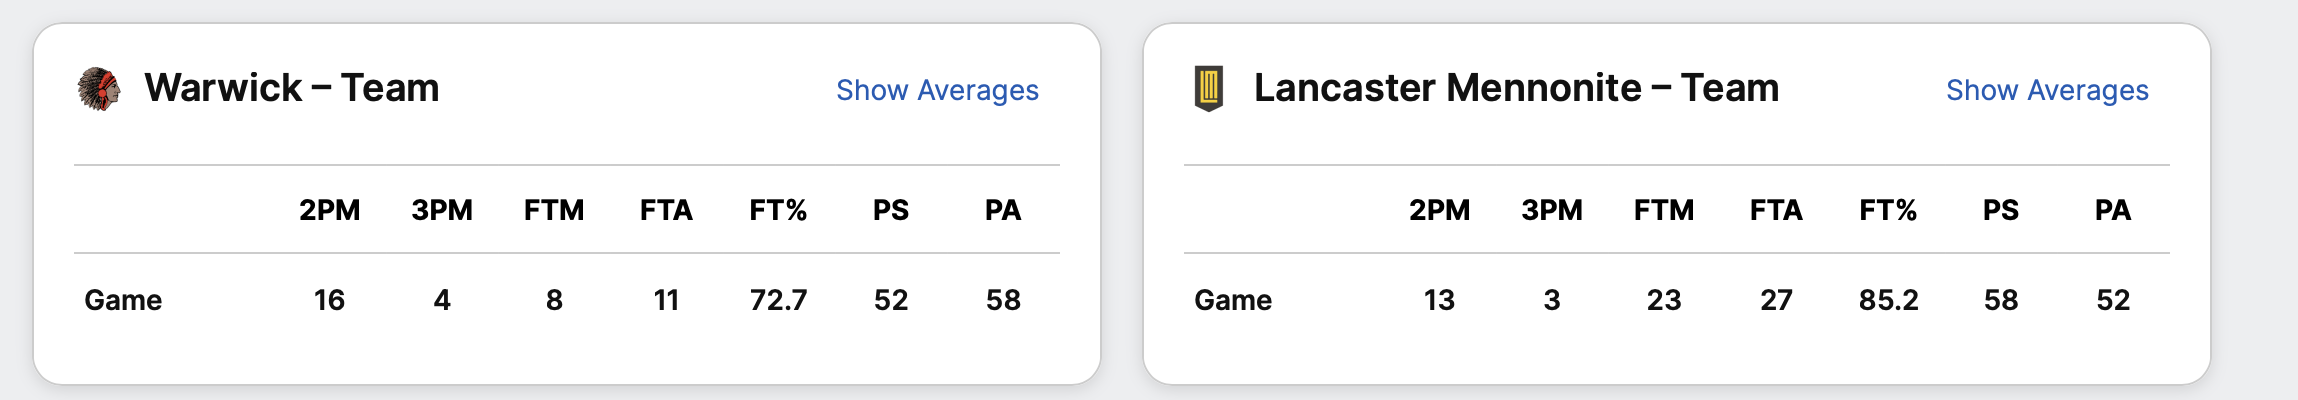The width and height of the screenshot is (2298, 400).
Task: Click Warwick's FTA value of 11
Action: point(666,300)
